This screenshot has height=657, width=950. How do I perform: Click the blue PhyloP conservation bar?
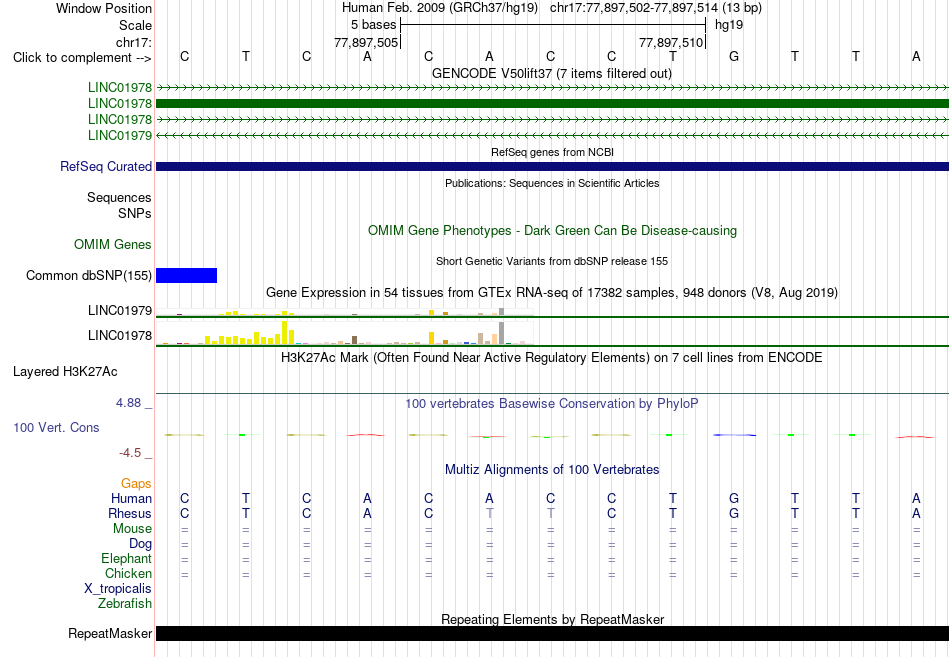point(734,435)
